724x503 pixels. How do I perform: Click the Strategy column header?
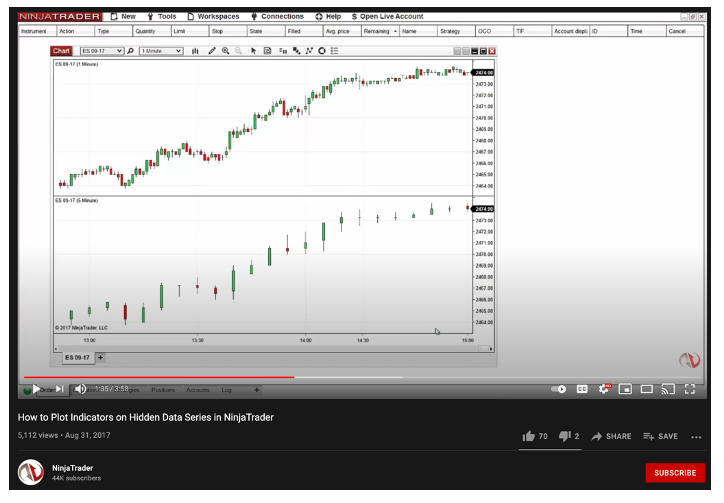[456, 31]
